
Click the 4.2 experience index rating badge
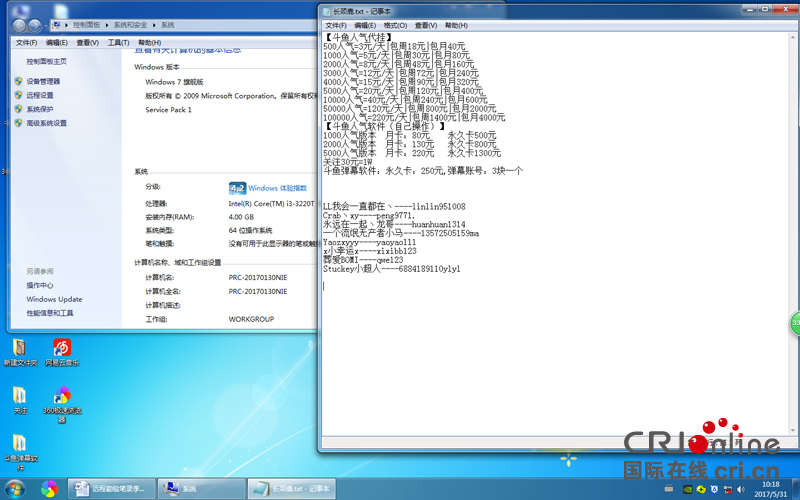pos(237,188)
